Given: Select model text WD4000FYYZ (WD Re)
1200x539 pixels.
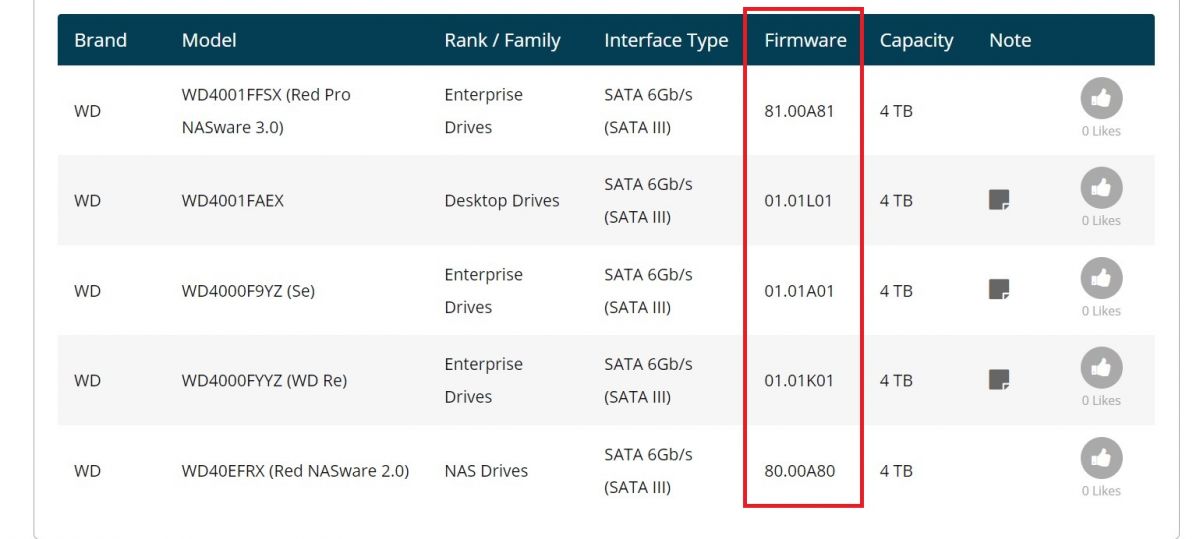Looking at the screenshot, I should tap(264, 381).
